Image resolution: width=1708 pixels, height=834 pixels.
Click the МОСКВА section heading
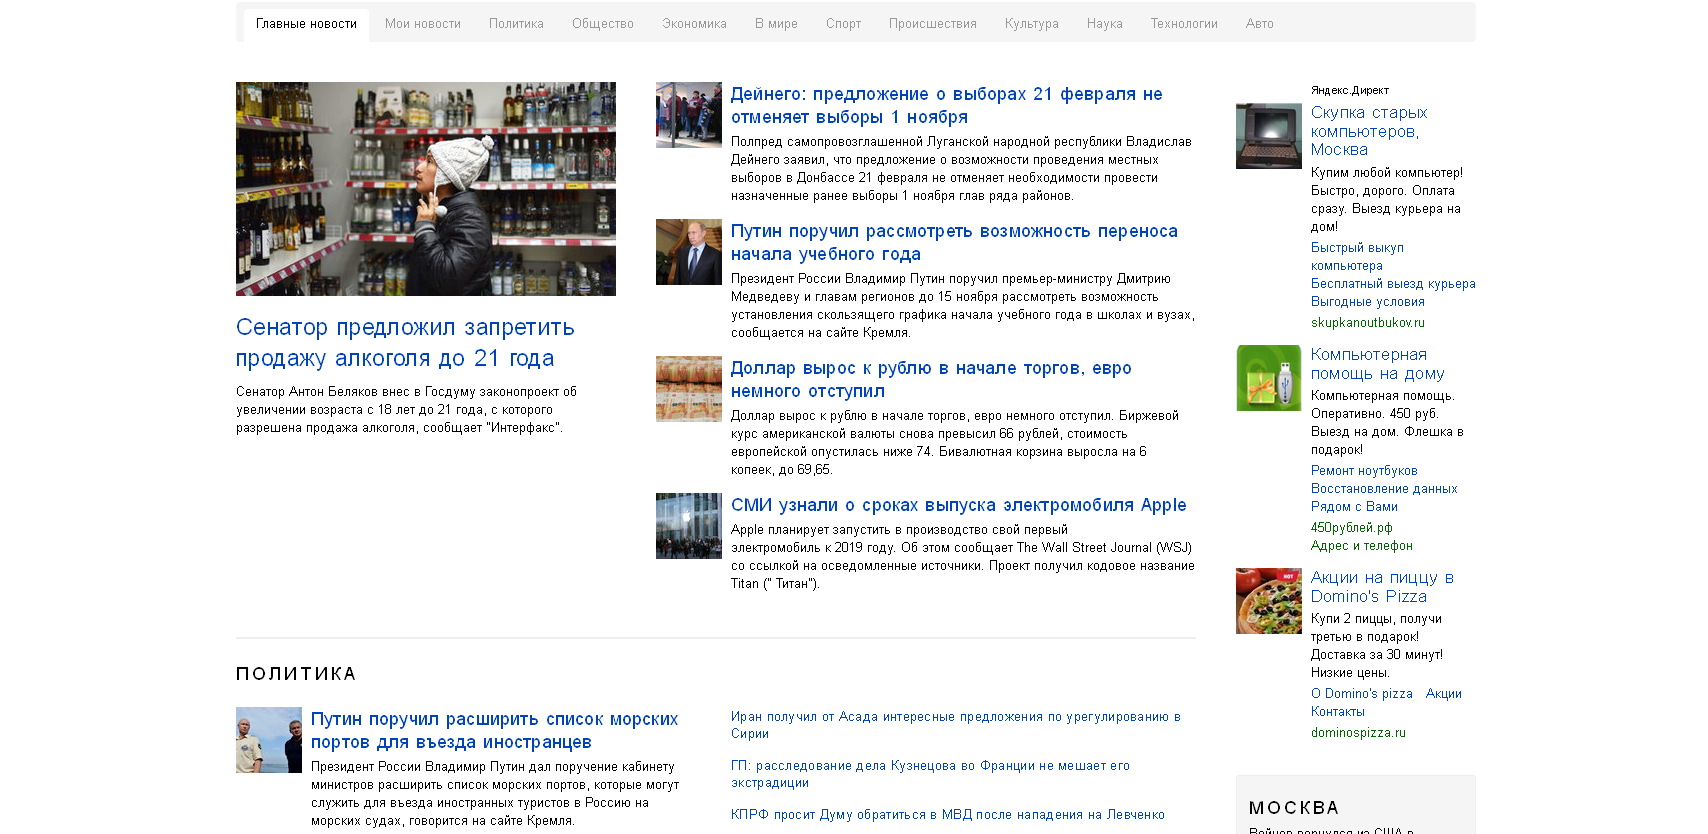(x=1294, y=808)
